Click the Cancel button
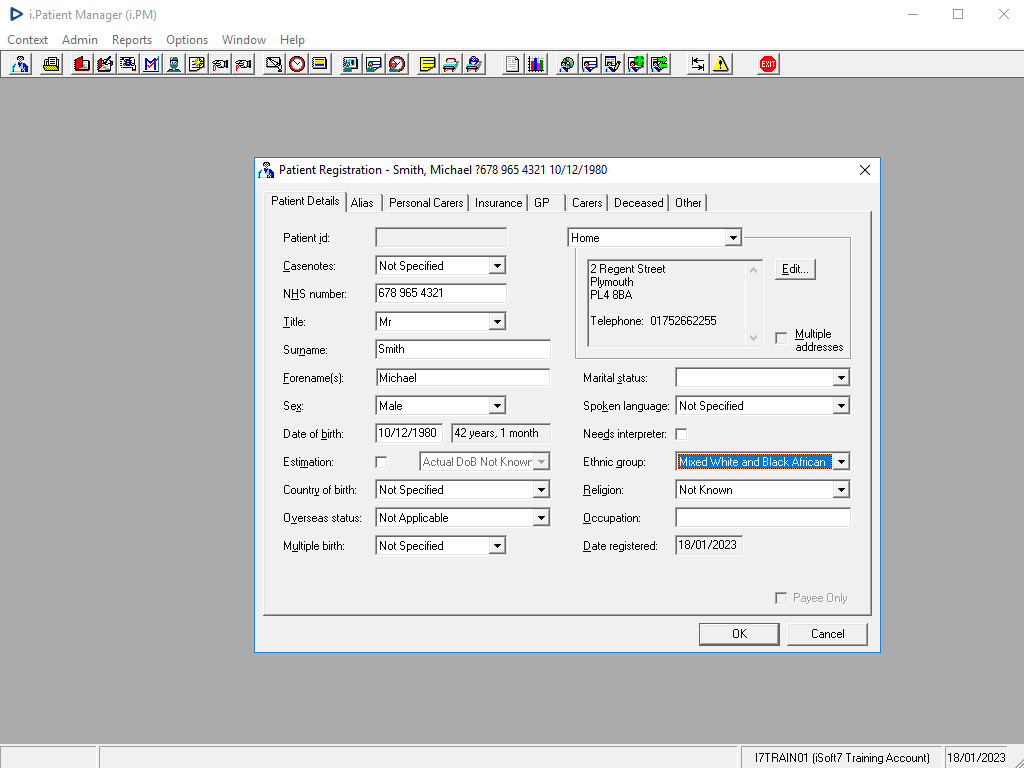Image resolution: width=1024 pixels, height=768 pixels. [x=827, y=634]
